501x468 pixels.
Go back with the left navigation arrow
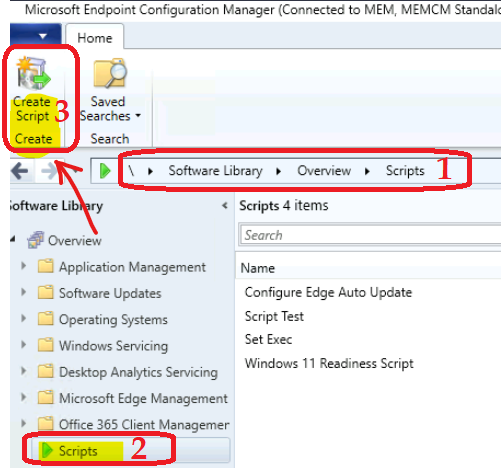point(20,171)
